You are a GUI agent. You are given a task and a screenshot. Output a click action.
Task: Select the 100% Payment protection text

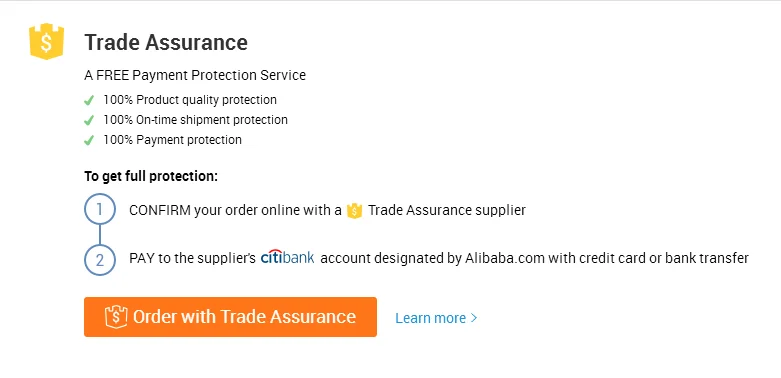point(172,139)
